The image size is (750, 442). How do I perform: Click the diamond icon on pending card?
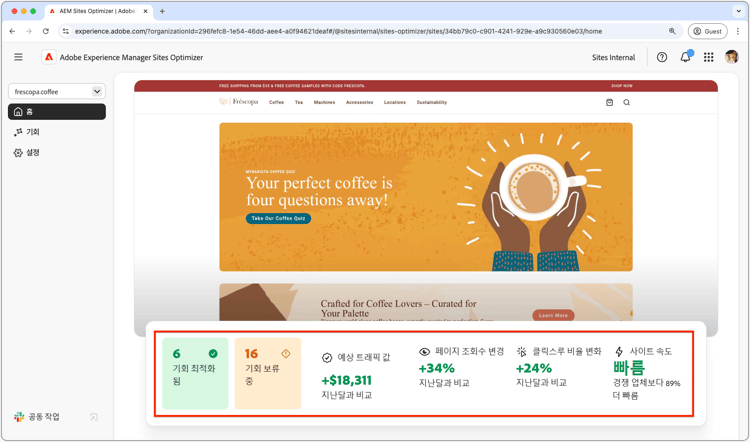coord(286,354)
